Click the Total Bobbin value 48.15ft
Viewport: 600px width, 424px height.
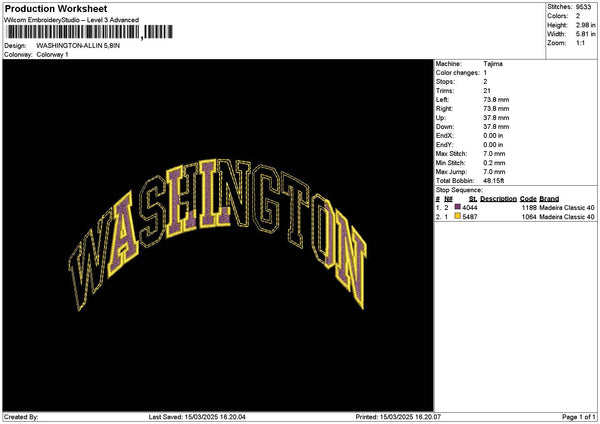pos(494,181)
